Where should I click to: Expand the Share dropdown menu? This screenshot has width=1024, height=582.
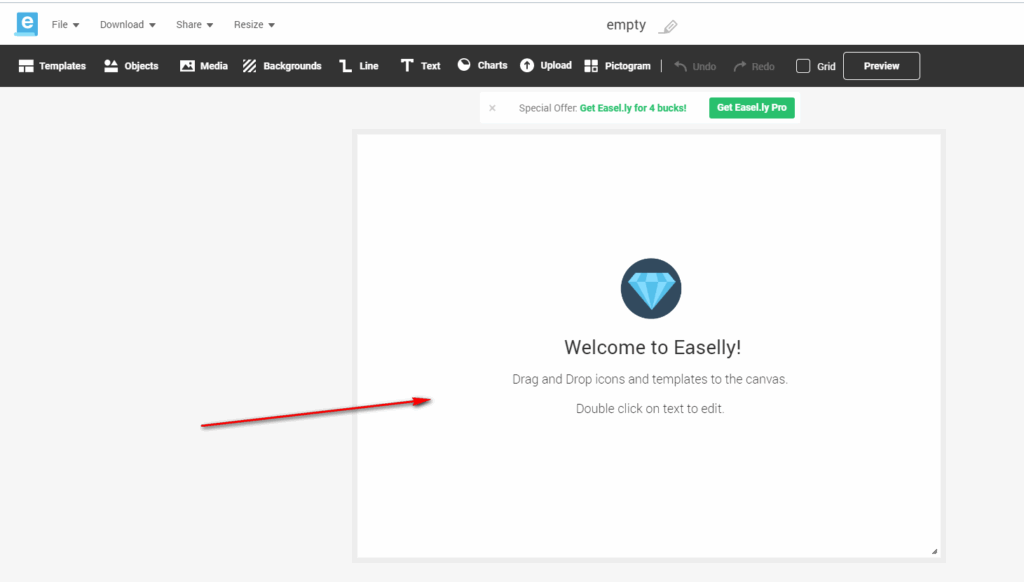tap(194, 25)
